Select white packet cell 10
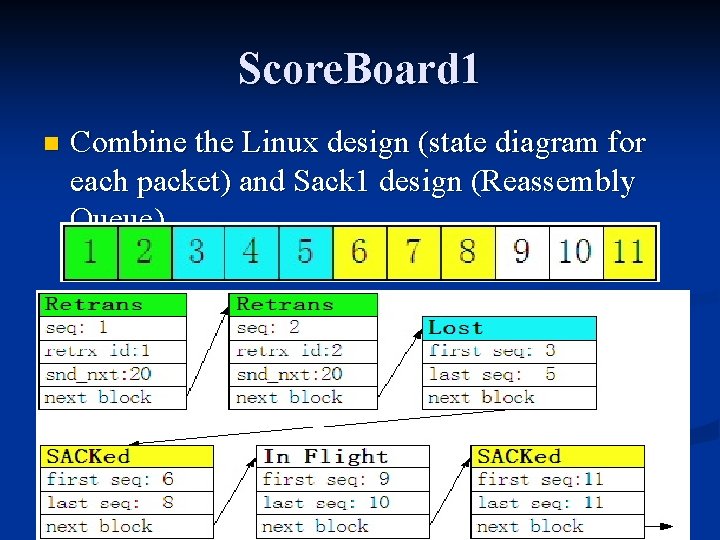The width and height of the screenshot is (720, 540). (x=576, y=253)
